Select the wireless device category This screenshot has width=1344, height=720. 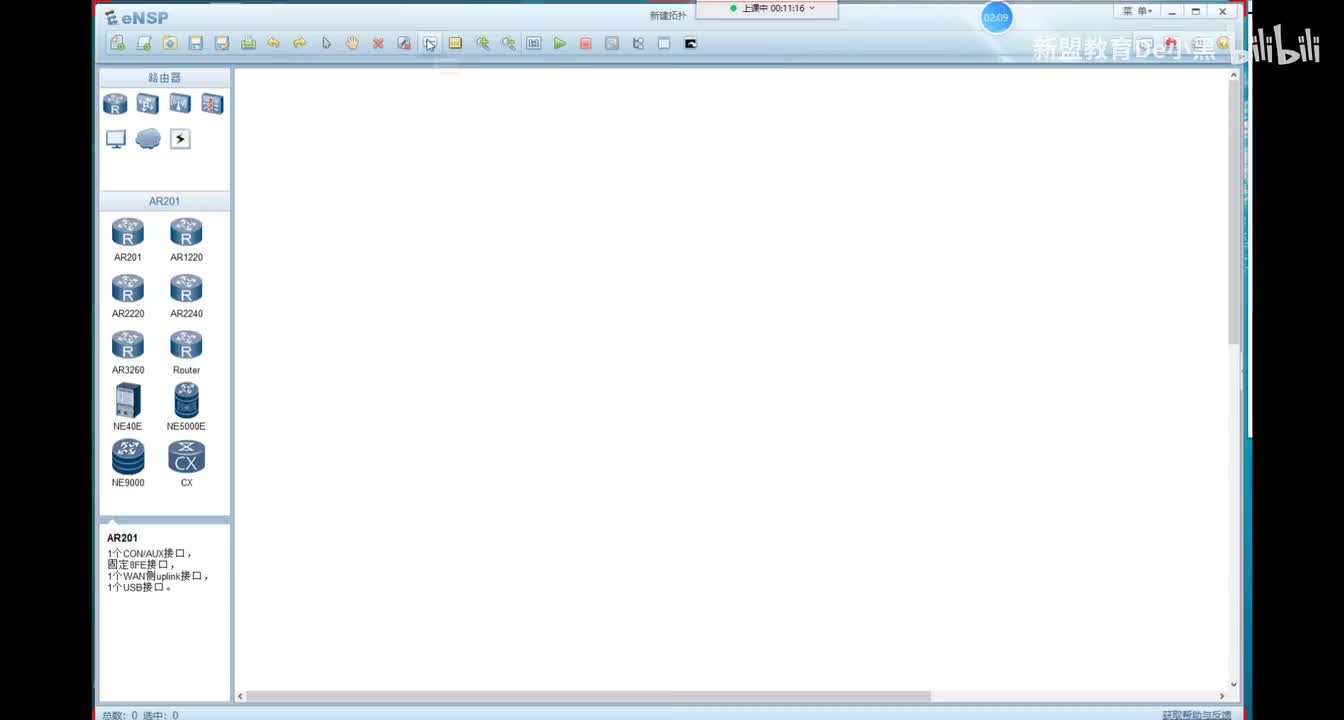pos(180,104)
